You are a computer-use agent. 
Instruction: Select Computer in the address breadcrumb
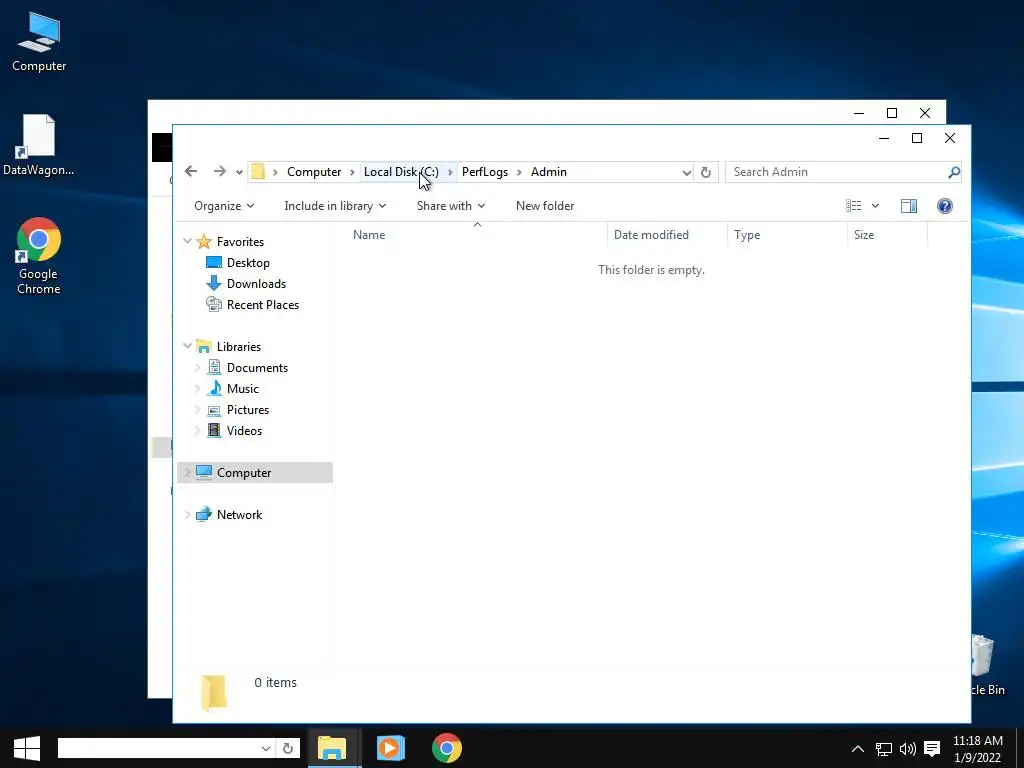[x=314, y=172]
